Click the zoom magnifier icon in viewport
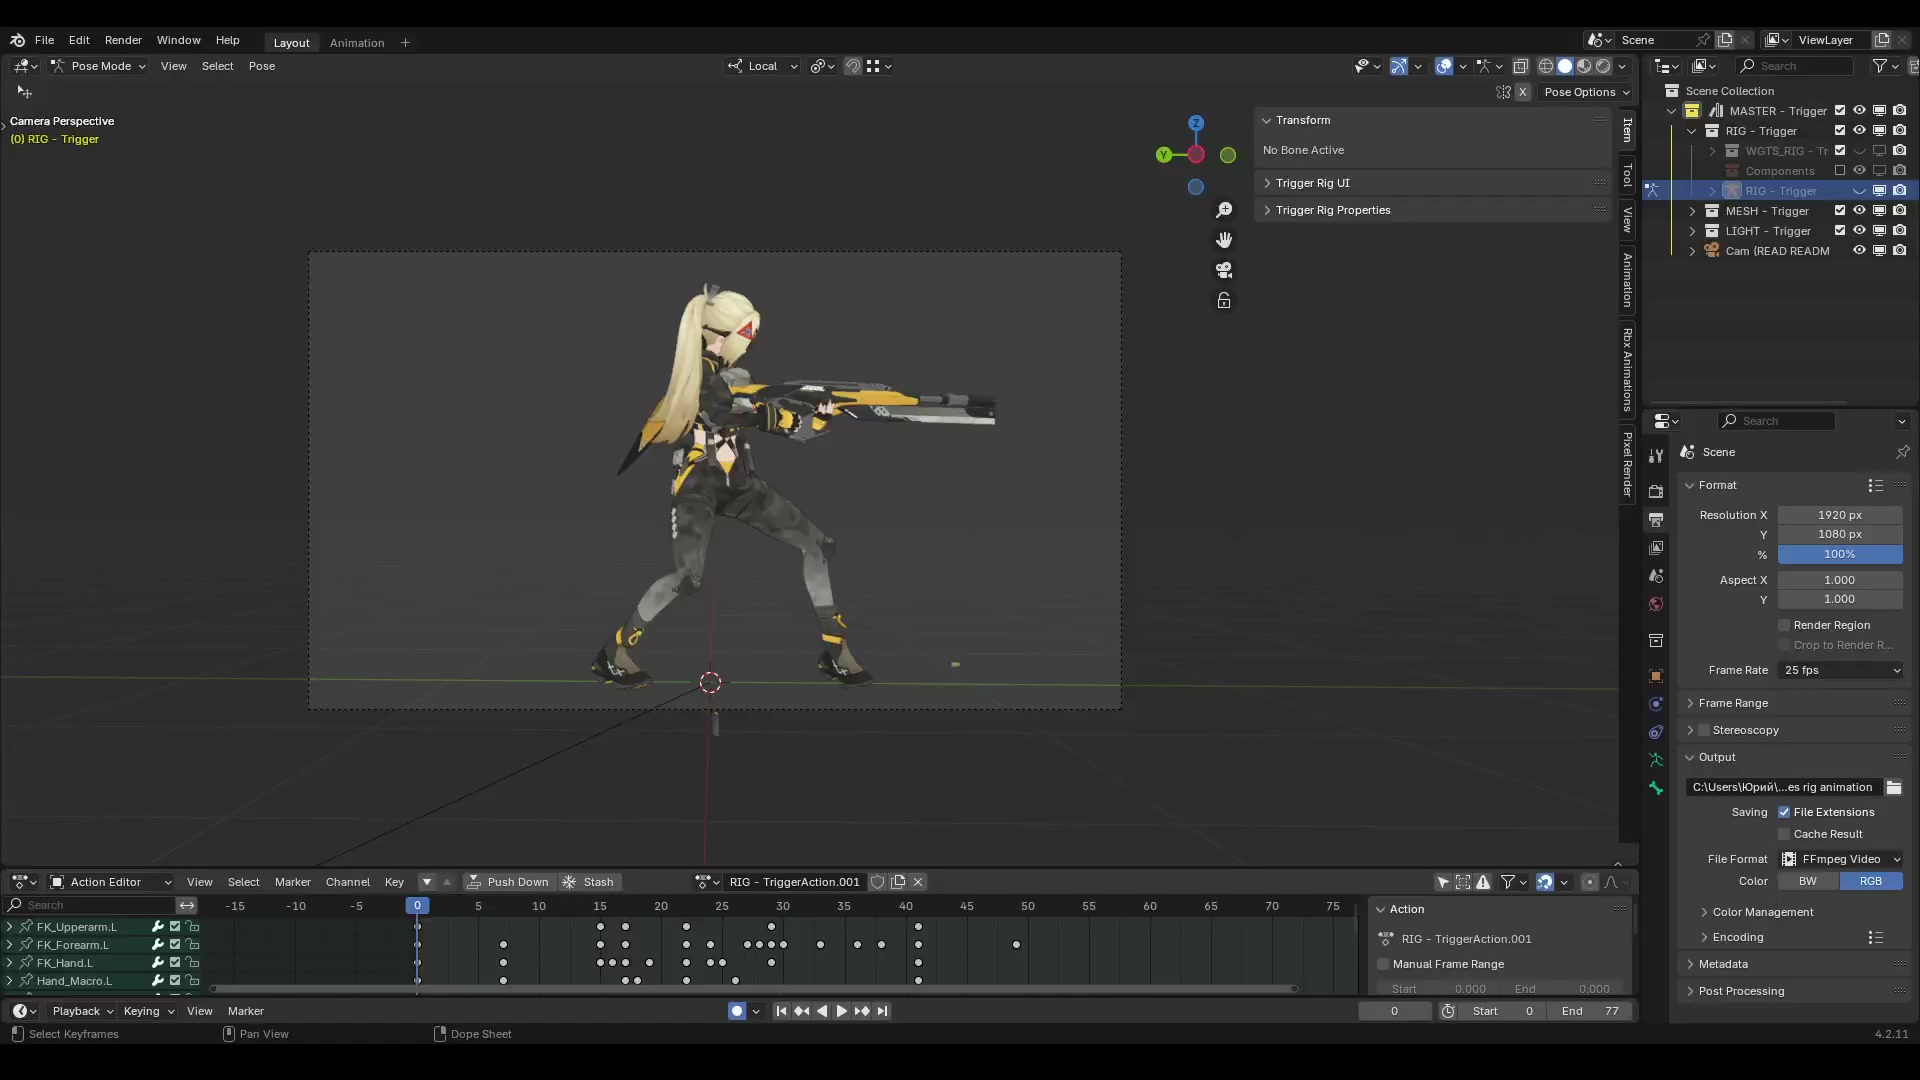 tap(1224, 210)
